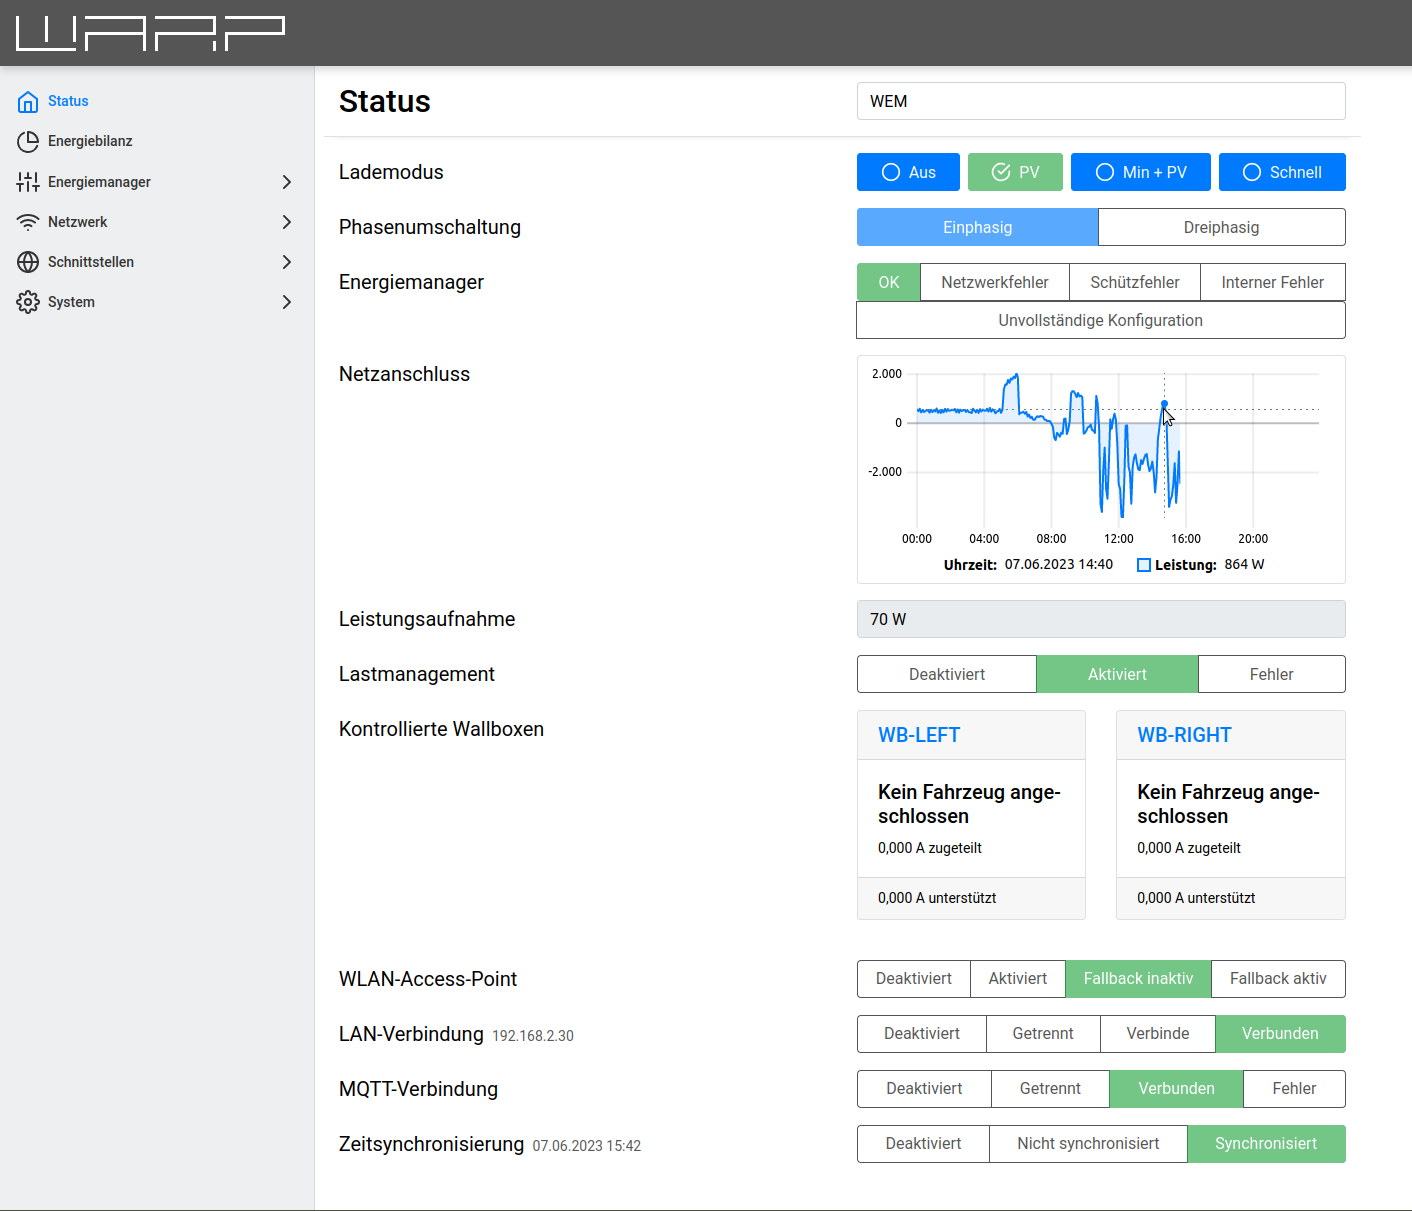The width and height of the screenshot is (1412, 1211).
Task: Open Schnittstellen in the sidebar
Action: tap(91, 262)
